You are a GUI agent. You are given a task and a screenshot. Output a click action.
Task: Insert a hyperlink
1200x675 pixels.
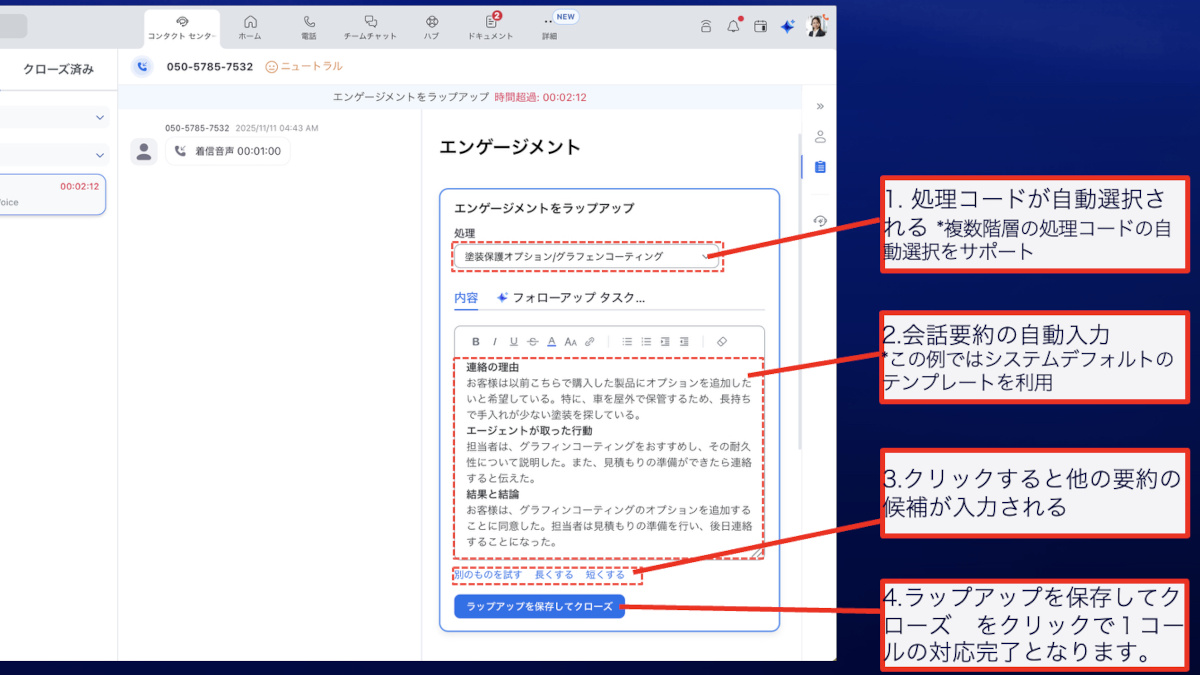(590, 341)
